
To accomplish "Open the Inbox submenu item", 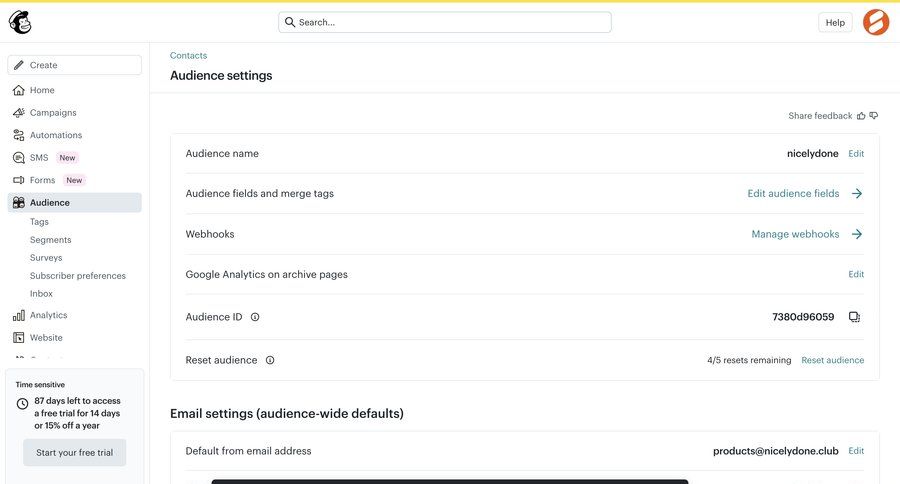I will 41,293.
